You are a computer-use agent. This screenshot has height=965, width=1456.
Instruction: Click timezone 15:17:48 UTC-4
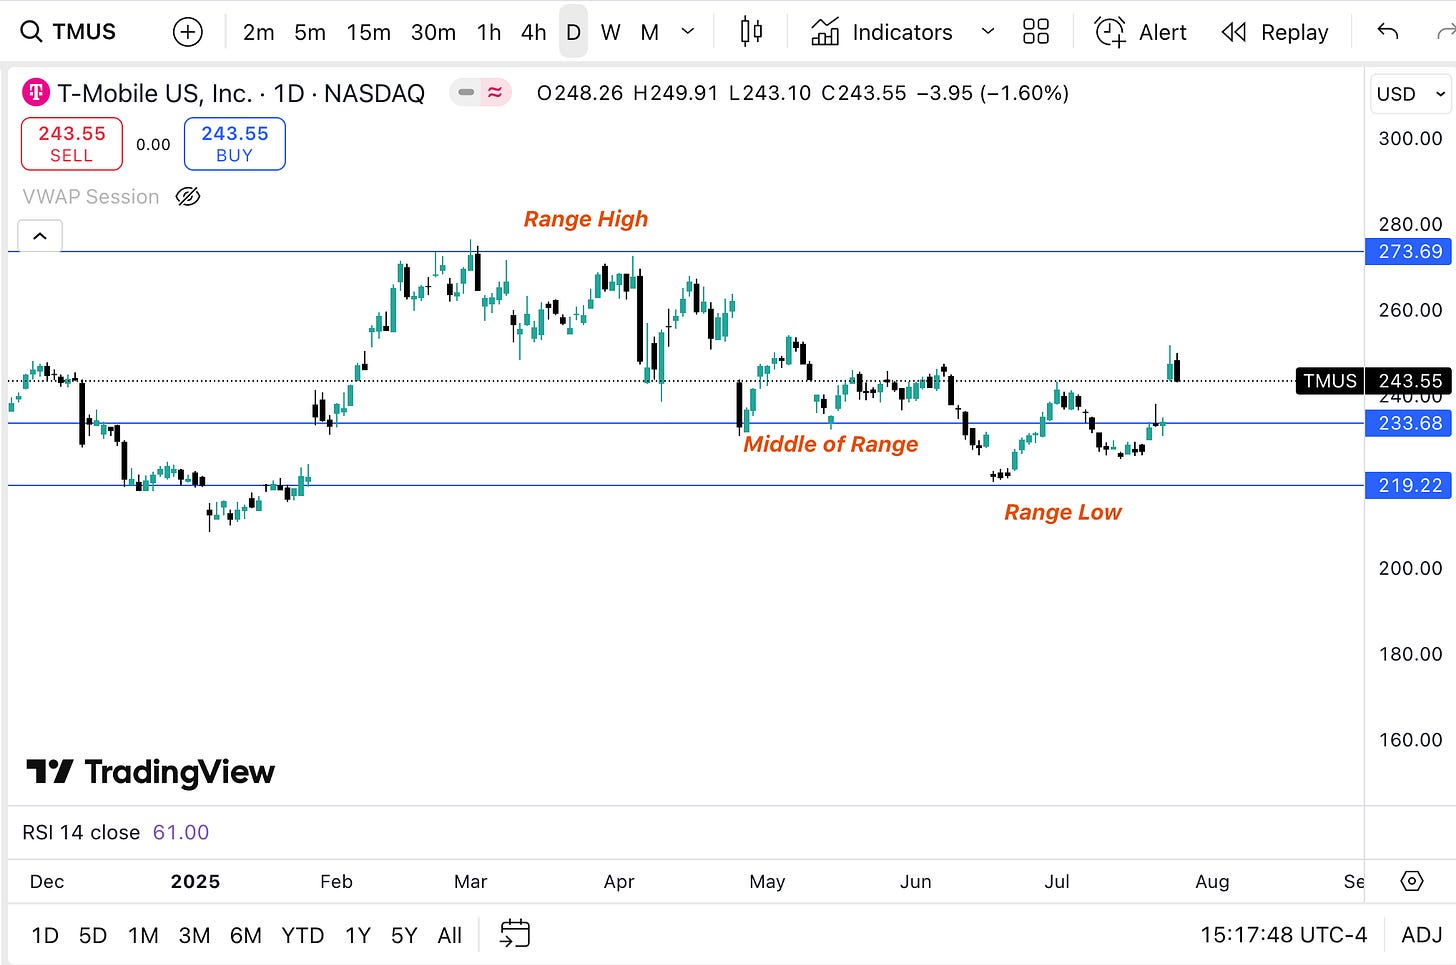pyautogui.click(x=1283, y=935)
